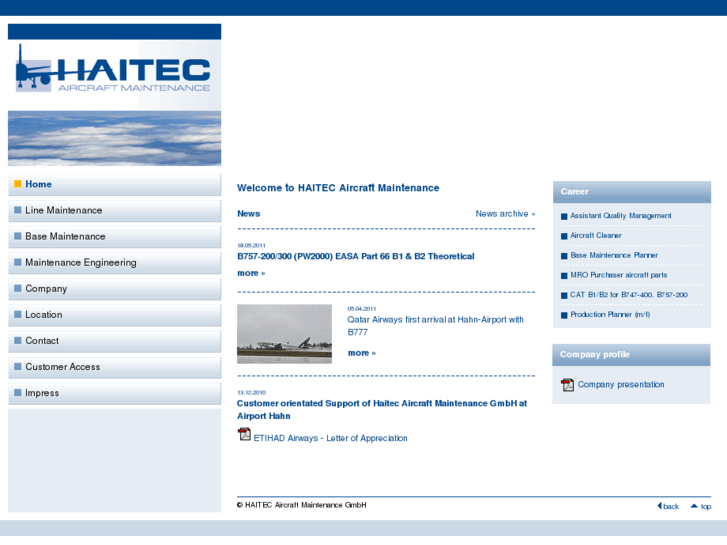Click the ETIHAD Airways letter PDF icon

244,434
